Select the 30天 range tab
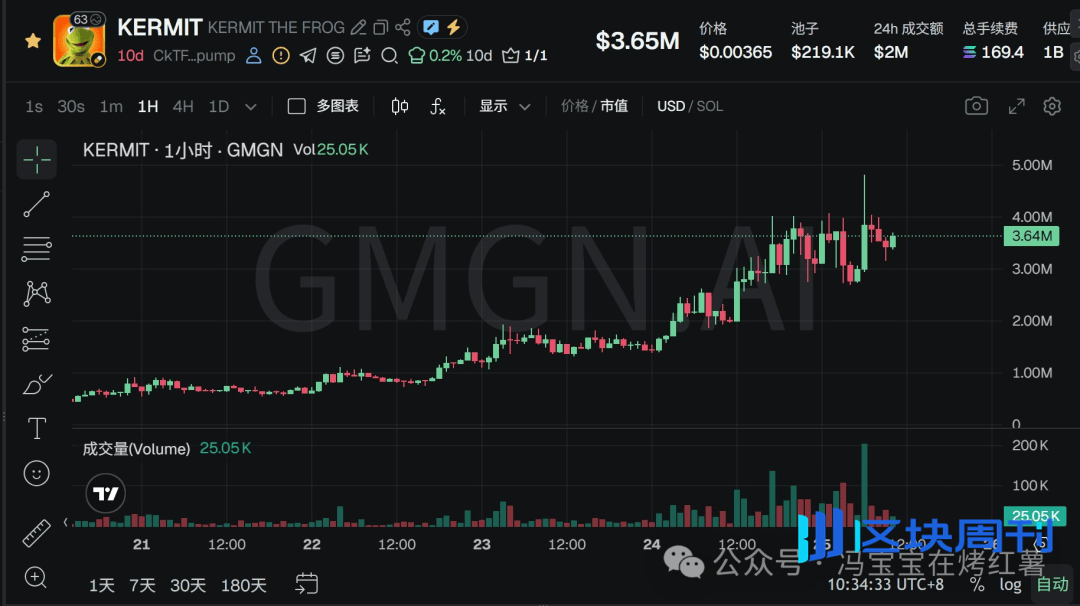The image size is (1080, 606). point(187,585)
